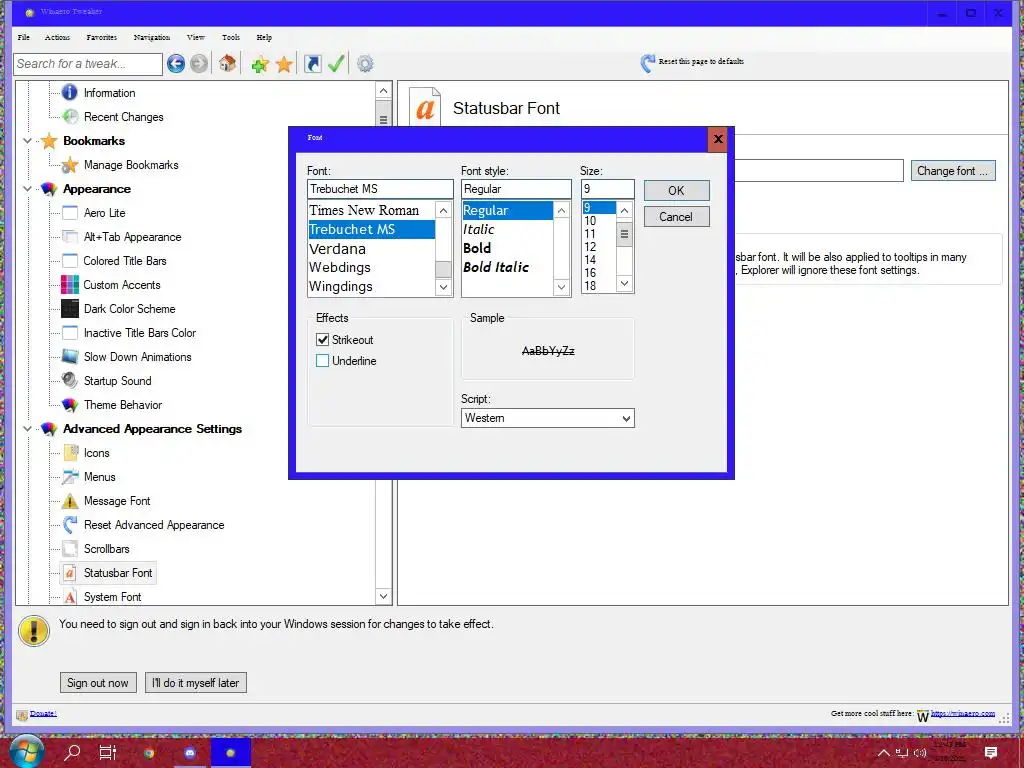Collapse the Appearance tree node
This screenshot has width=1024, height=768.
pos(27,189)
